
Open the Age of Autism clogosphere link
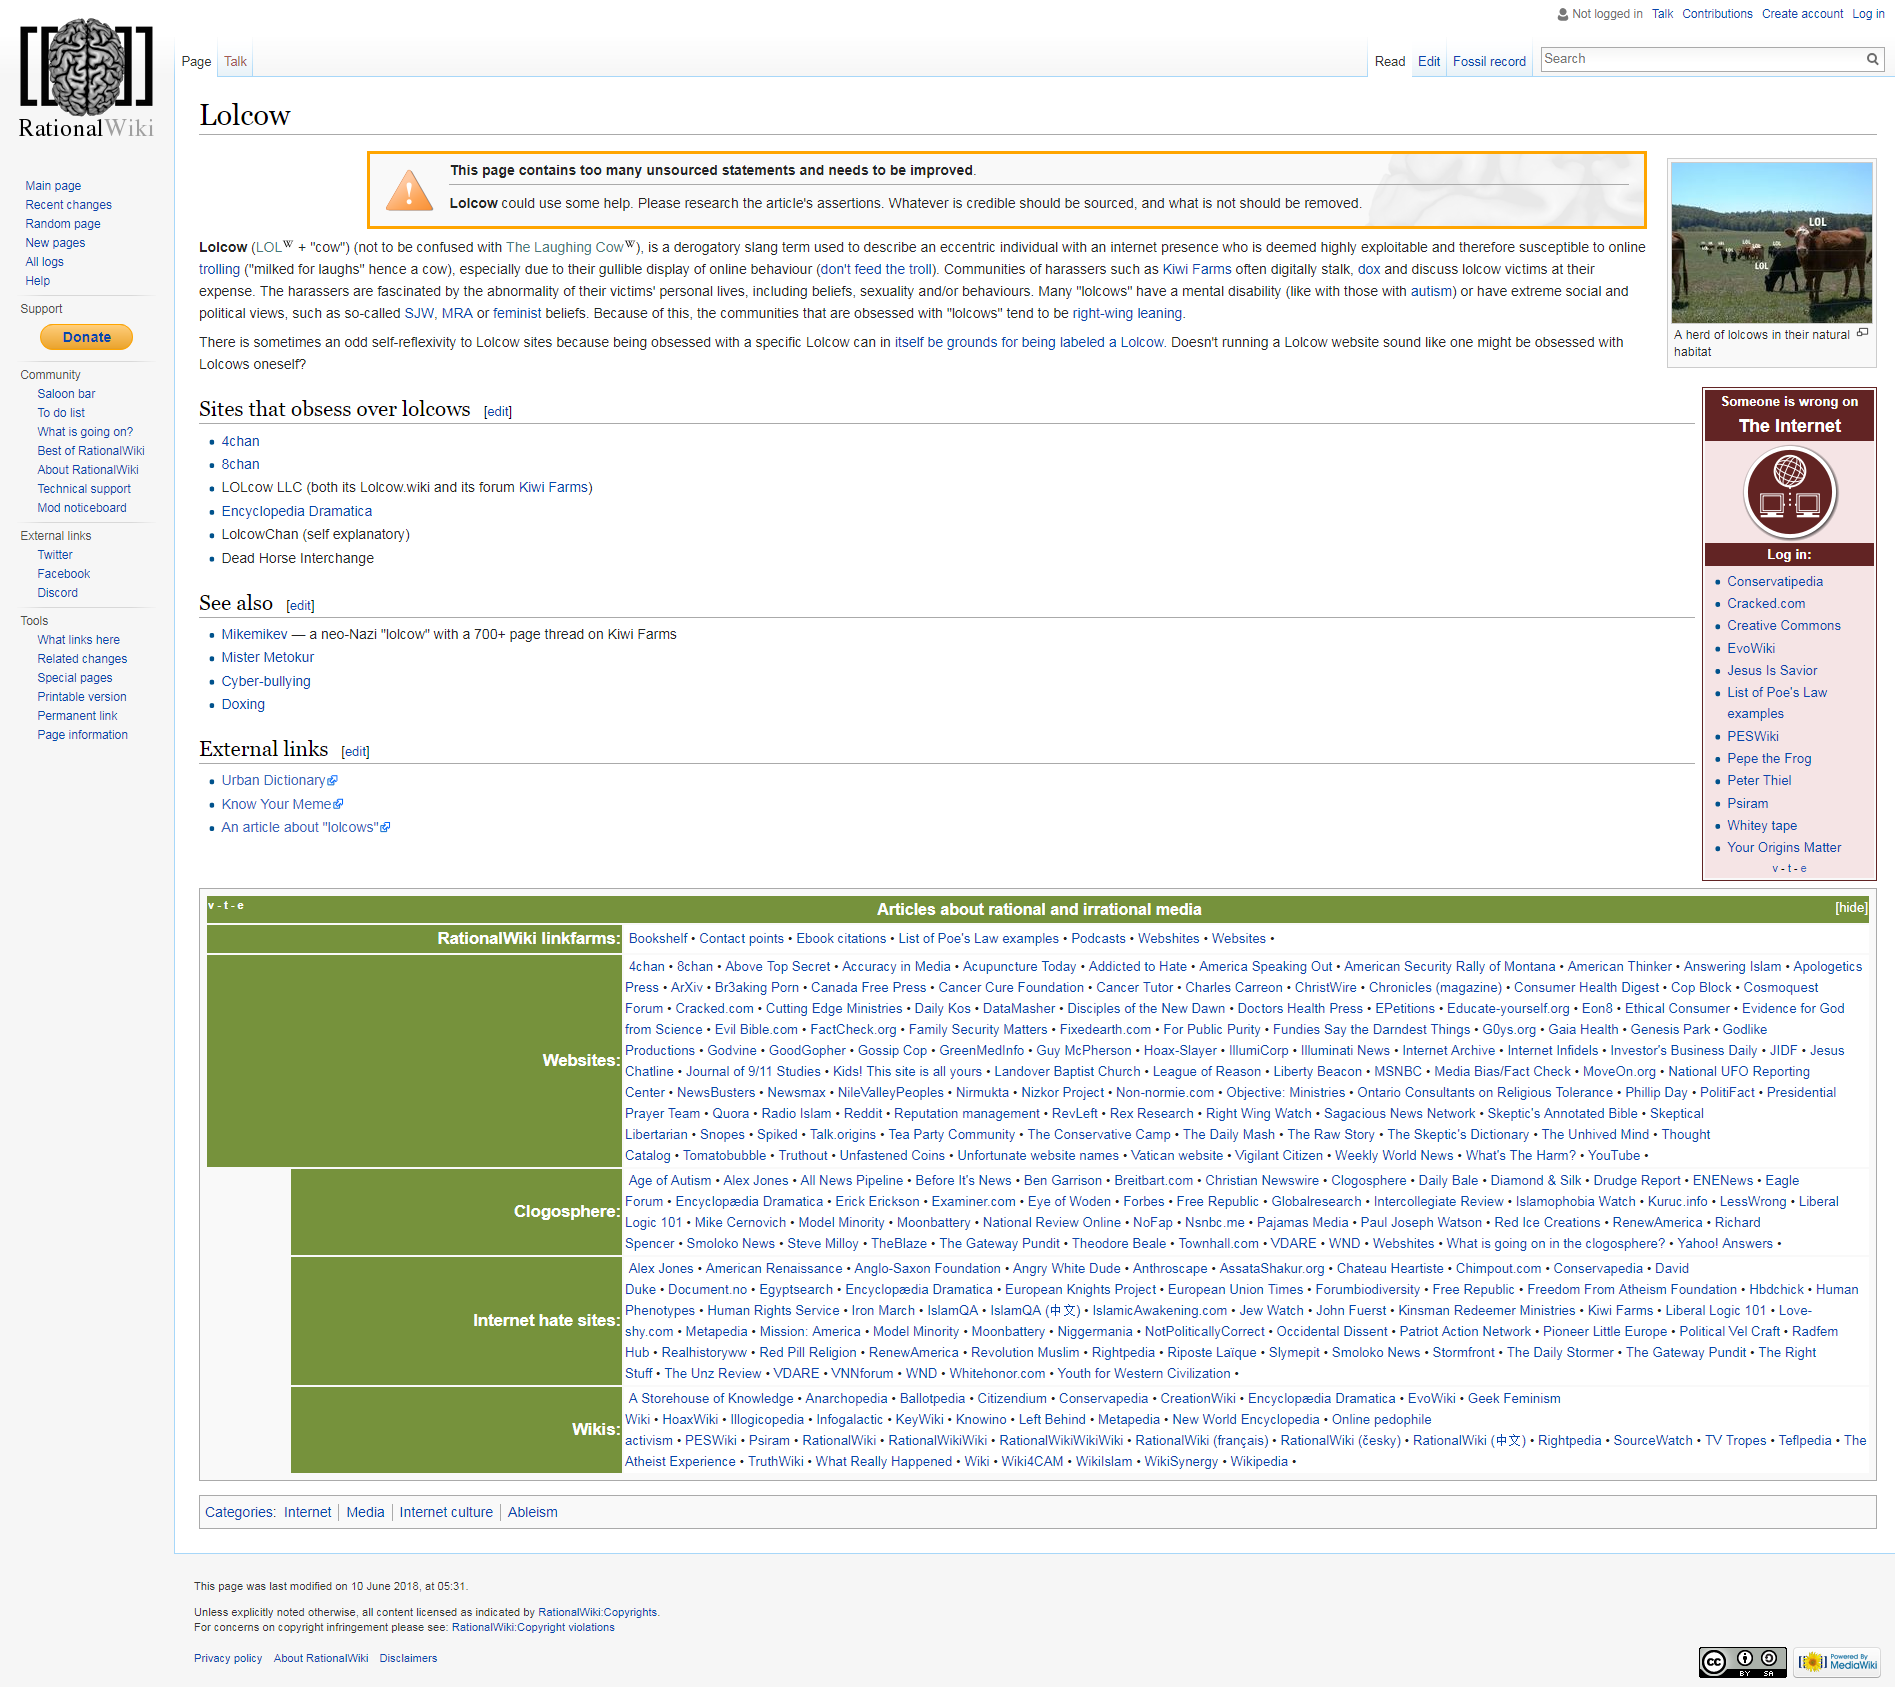(x=670, y=1180)
